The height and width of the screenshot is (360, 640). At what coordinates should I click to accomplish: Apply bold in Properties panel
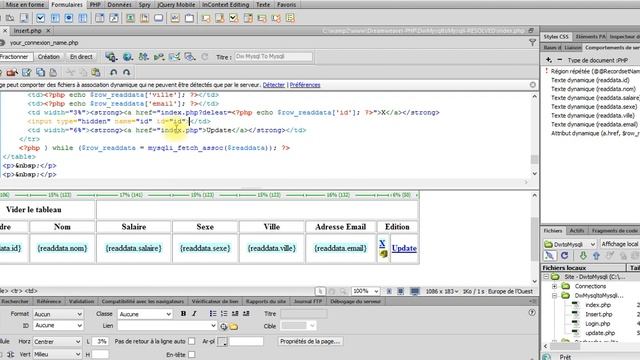point(183,313)
